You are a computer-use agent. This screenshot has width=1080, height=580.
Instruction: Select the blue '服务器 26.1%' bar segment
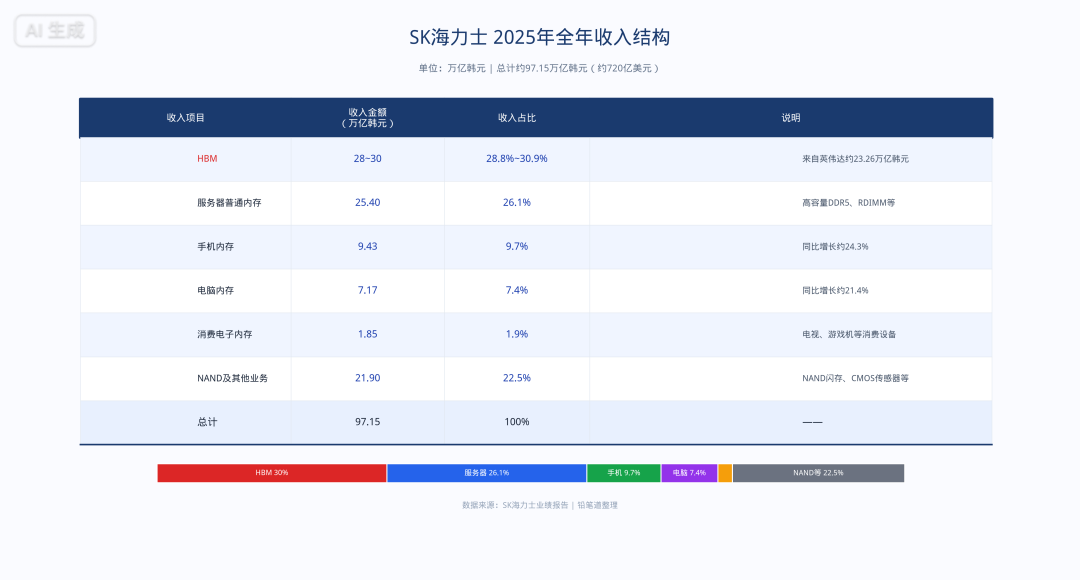[487, 473]
